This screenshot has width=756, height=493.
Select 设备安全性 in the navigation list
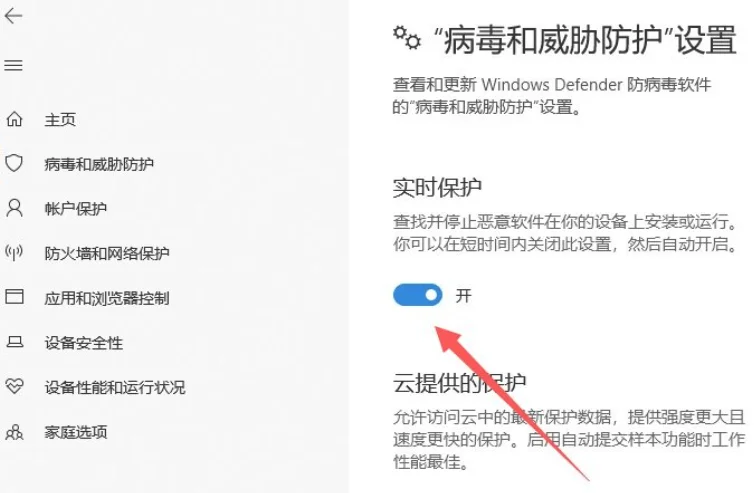pyautogui.click(x=83, y=343)
